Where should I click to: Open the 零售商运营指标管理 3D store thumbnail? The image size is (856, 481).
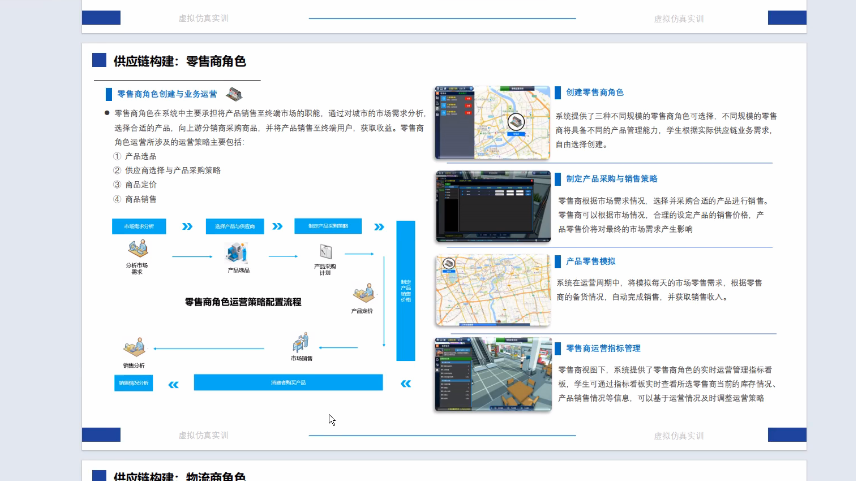pos(492,374)
